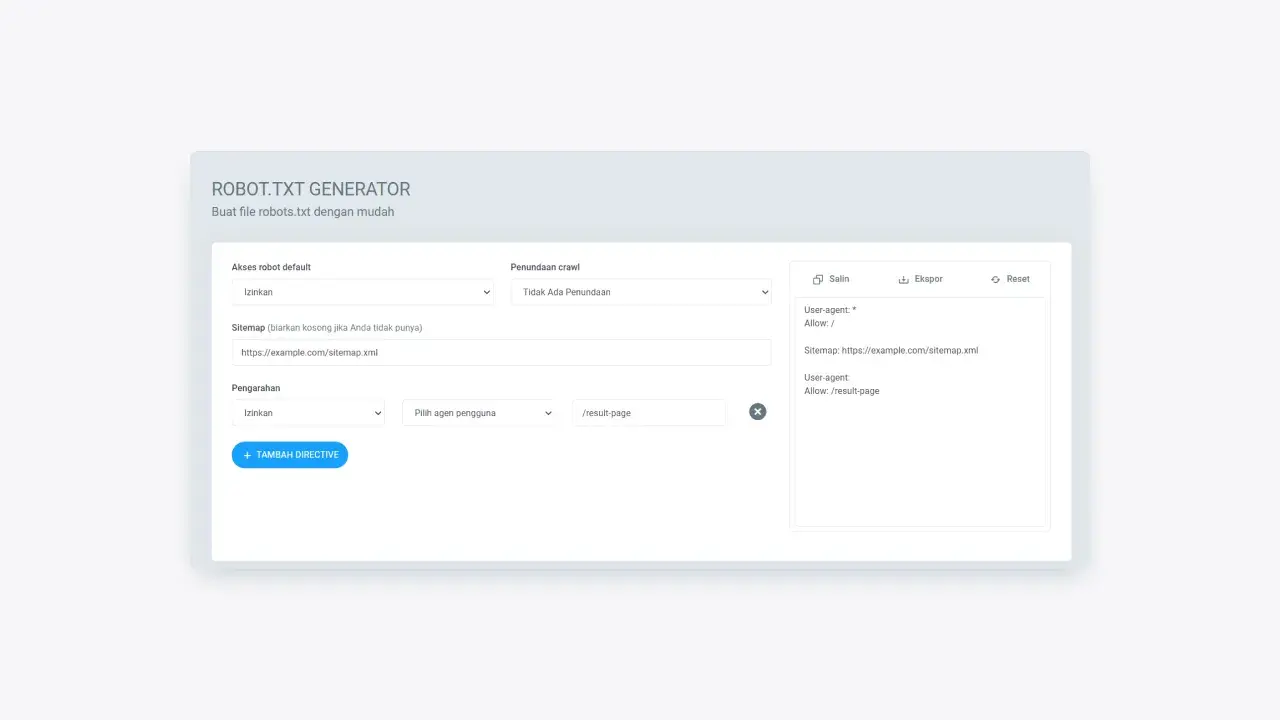Click the plus icon in Tambah Directive
This screenshot has width=1280, height=720.
pos(247,455)
